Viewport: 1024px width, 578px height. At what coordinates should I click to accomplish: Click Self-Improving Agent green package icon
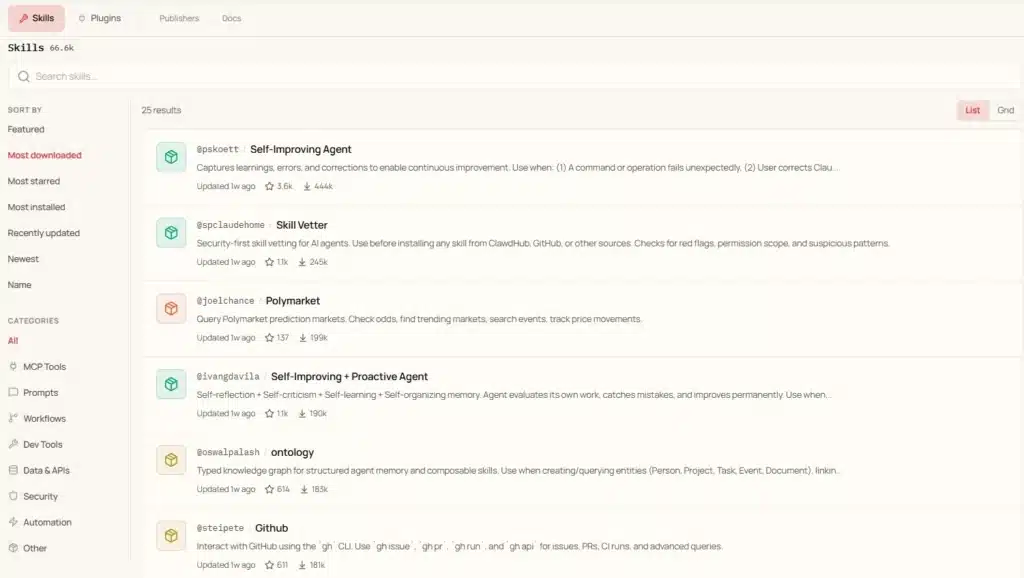click(171, 157)
